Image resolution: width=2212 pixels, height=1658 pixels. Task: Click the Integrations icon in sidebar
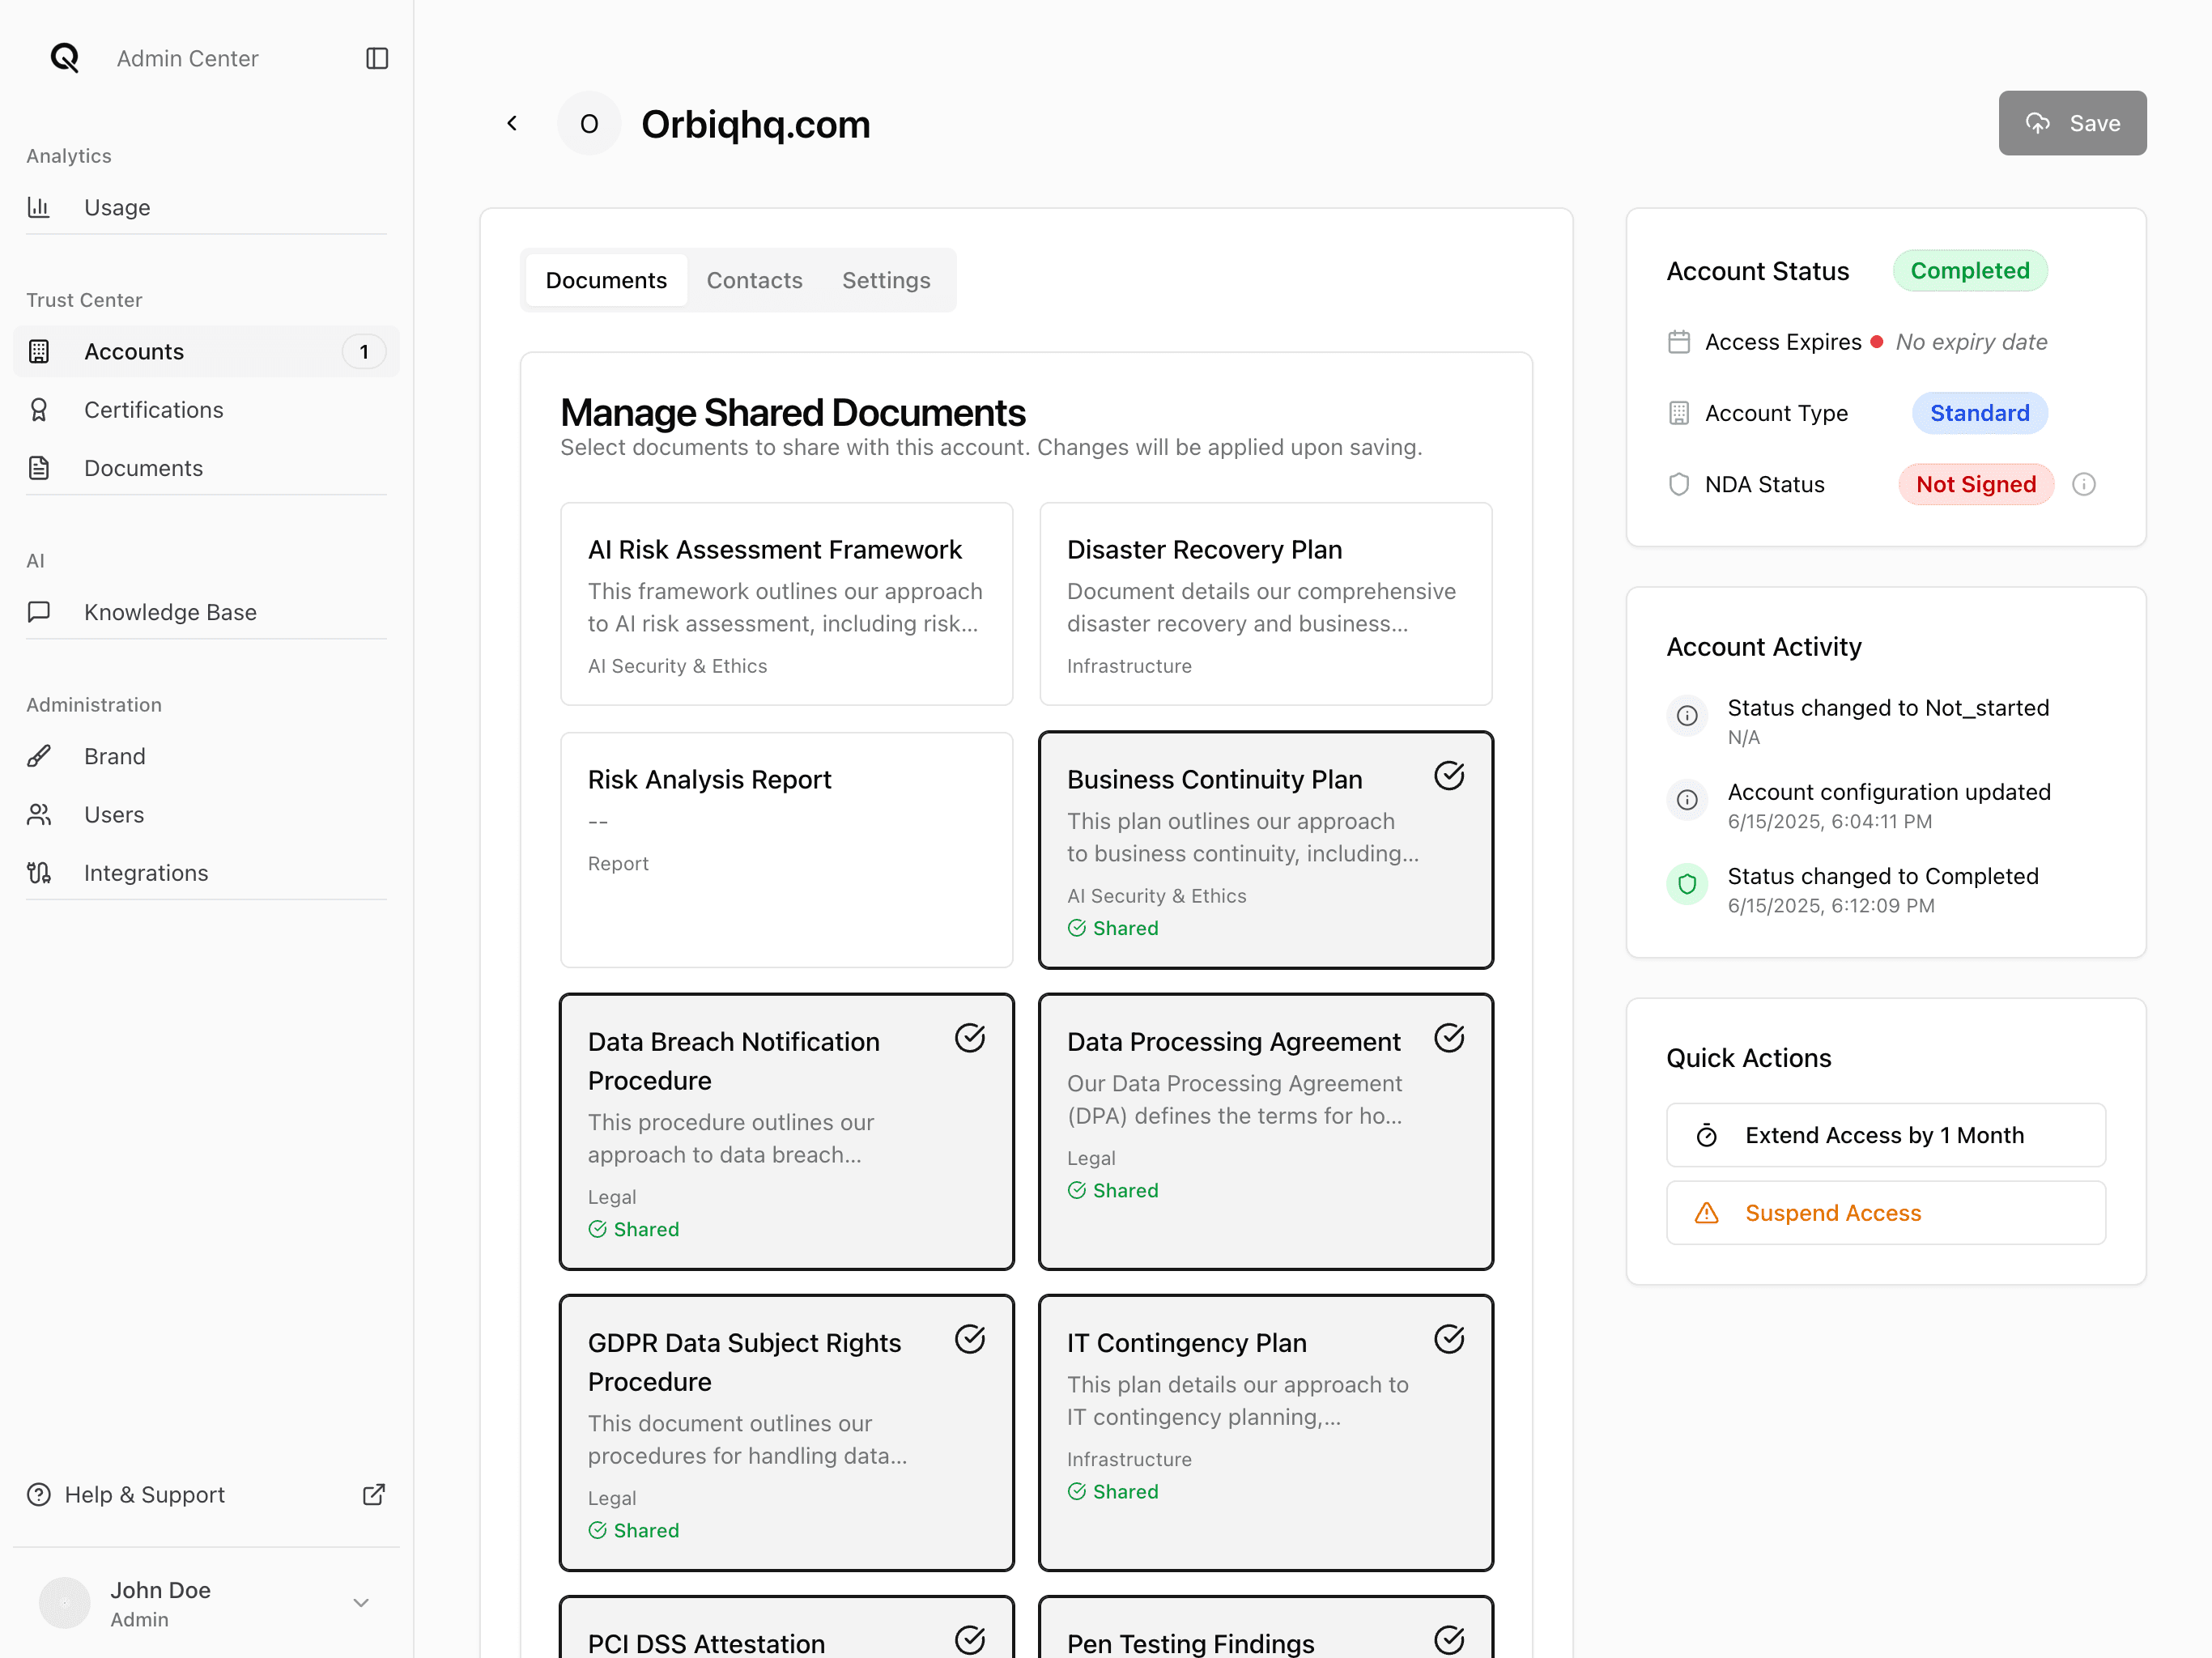(39, 873)
